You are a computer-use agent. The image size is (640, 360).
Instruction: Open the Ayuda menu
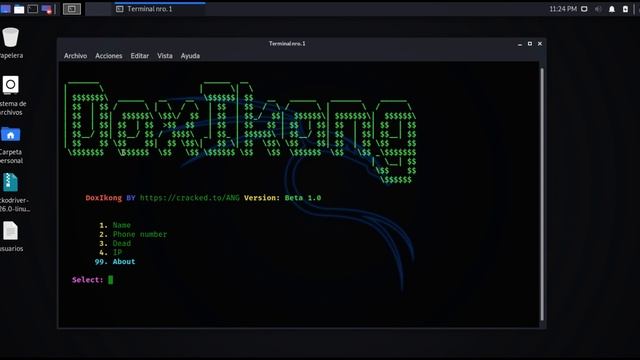[x=190, y=56]
